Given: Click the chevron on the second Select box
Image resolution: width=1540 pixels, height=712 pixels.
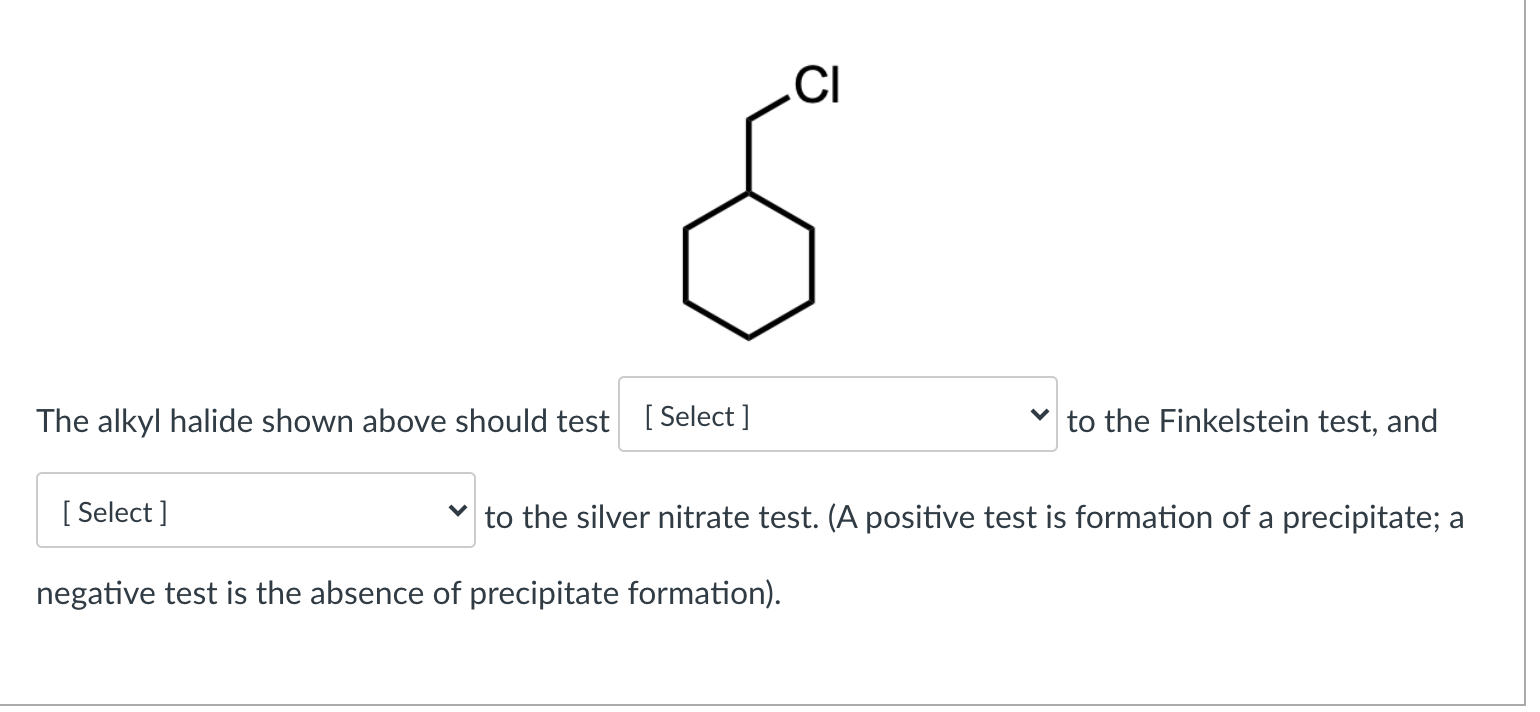Looking at the screenshot, I should (458, 510).
